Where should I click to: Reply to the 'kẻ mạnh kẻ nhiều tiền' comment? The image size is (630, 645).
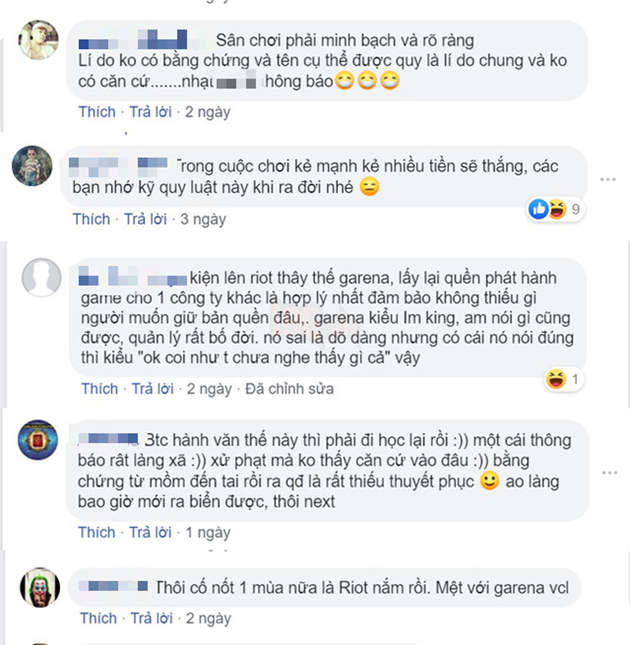click(x=145, y=219)
